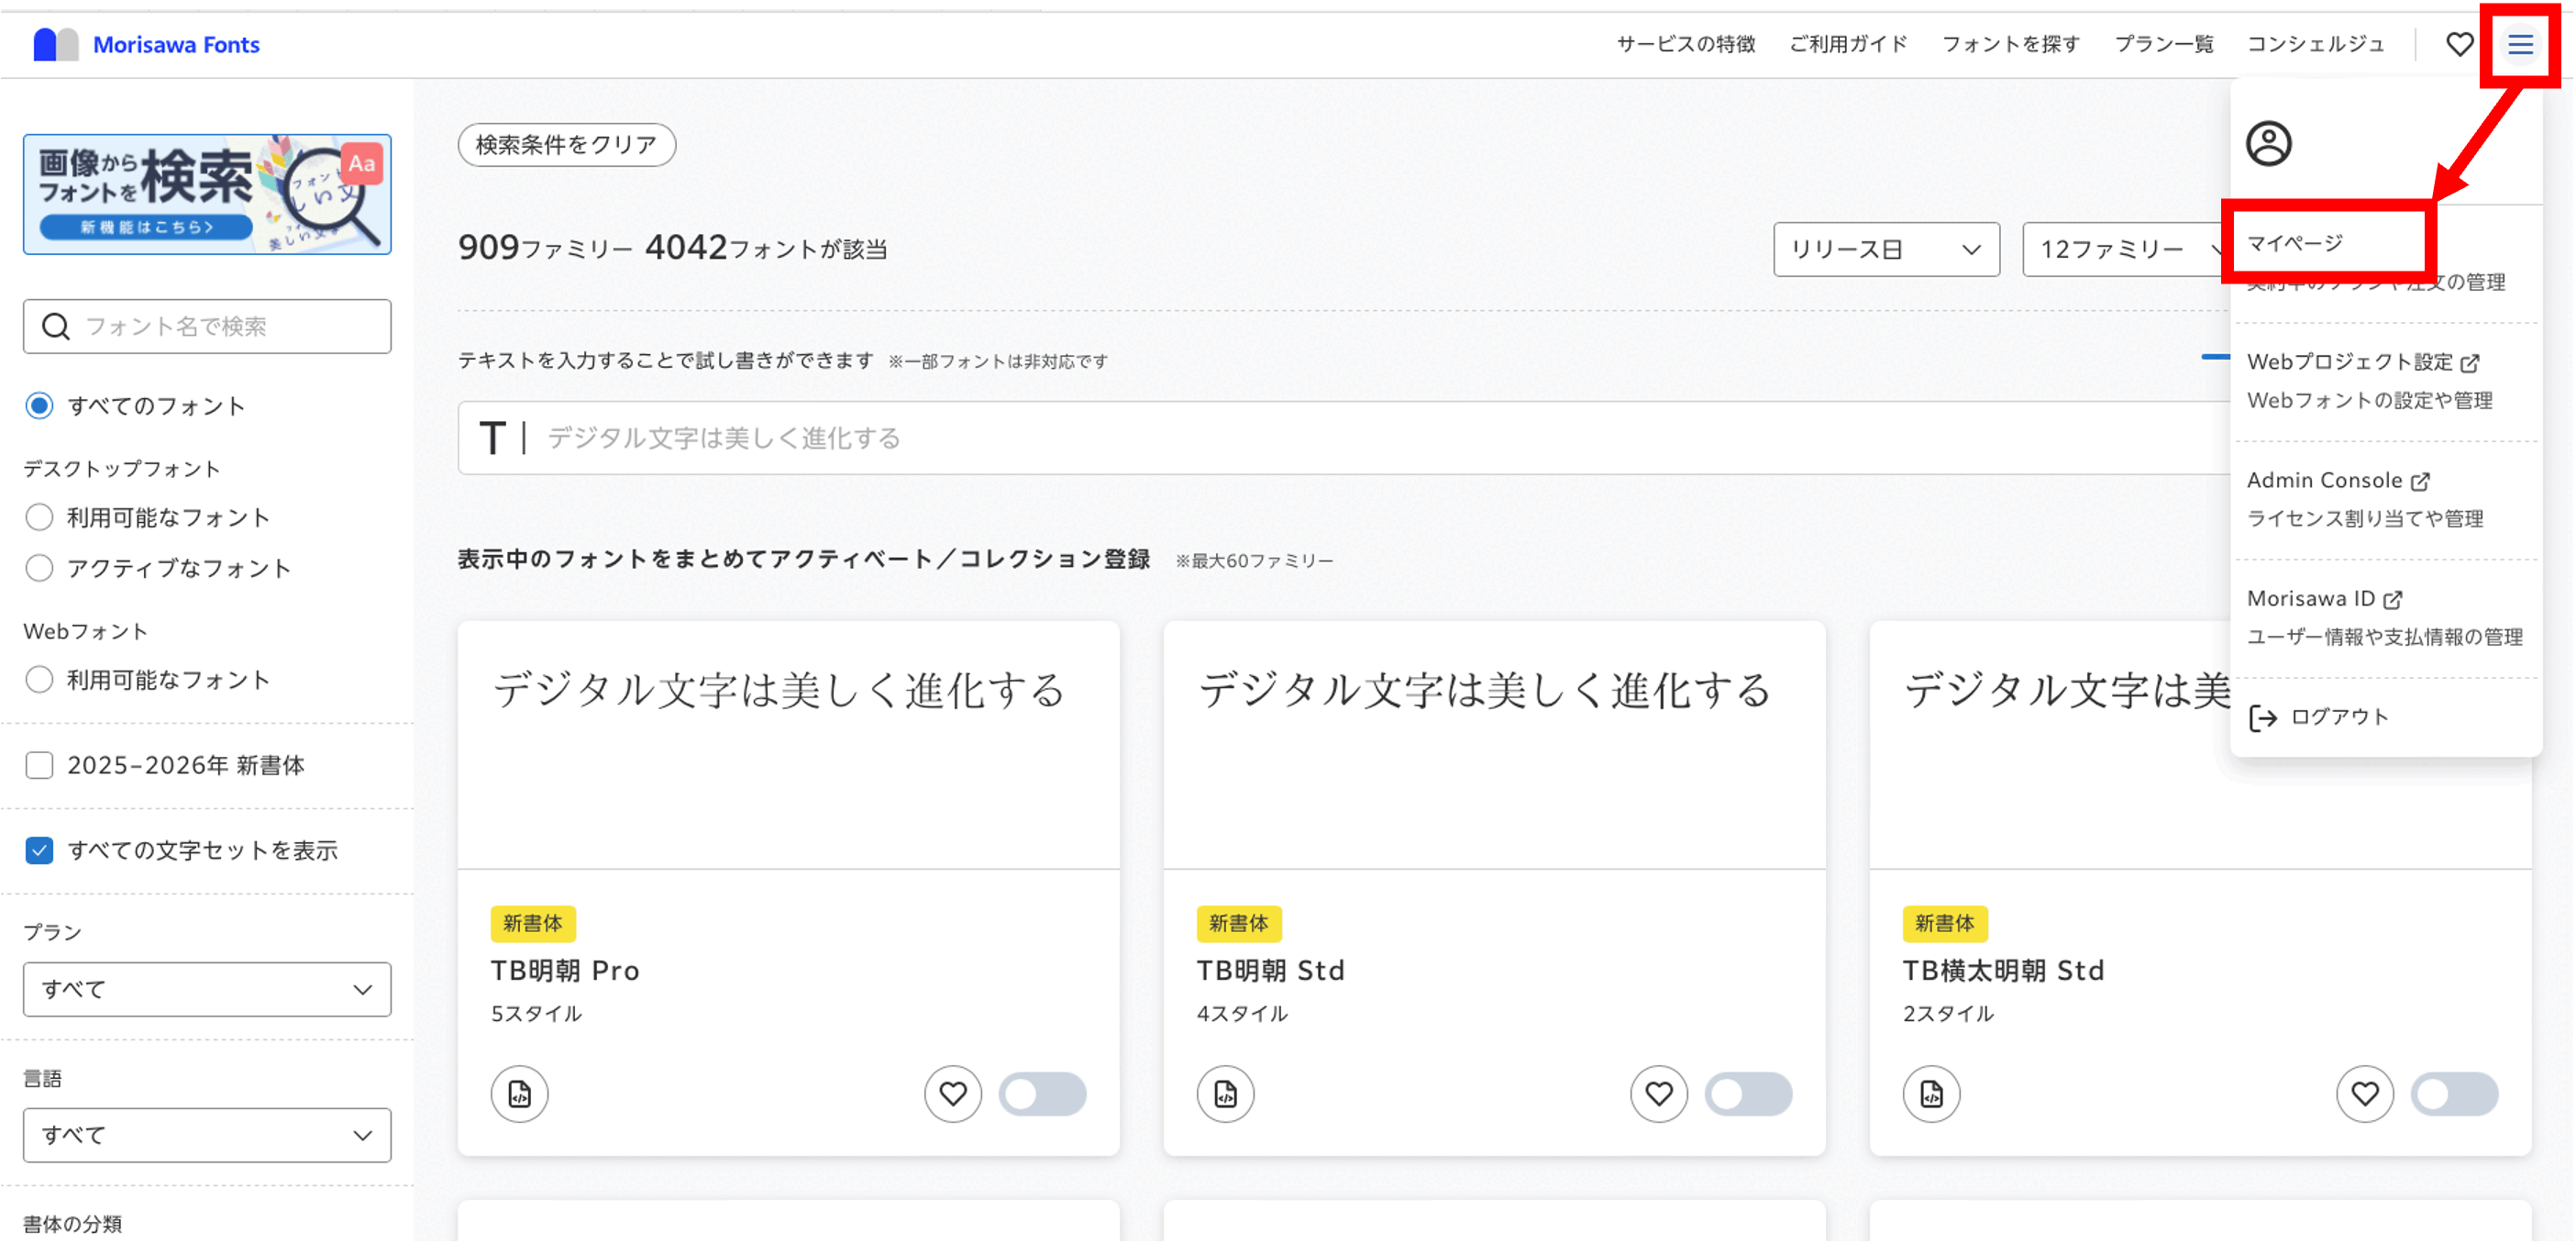Open TB明朝 Pro font name link

click(565, 970)
